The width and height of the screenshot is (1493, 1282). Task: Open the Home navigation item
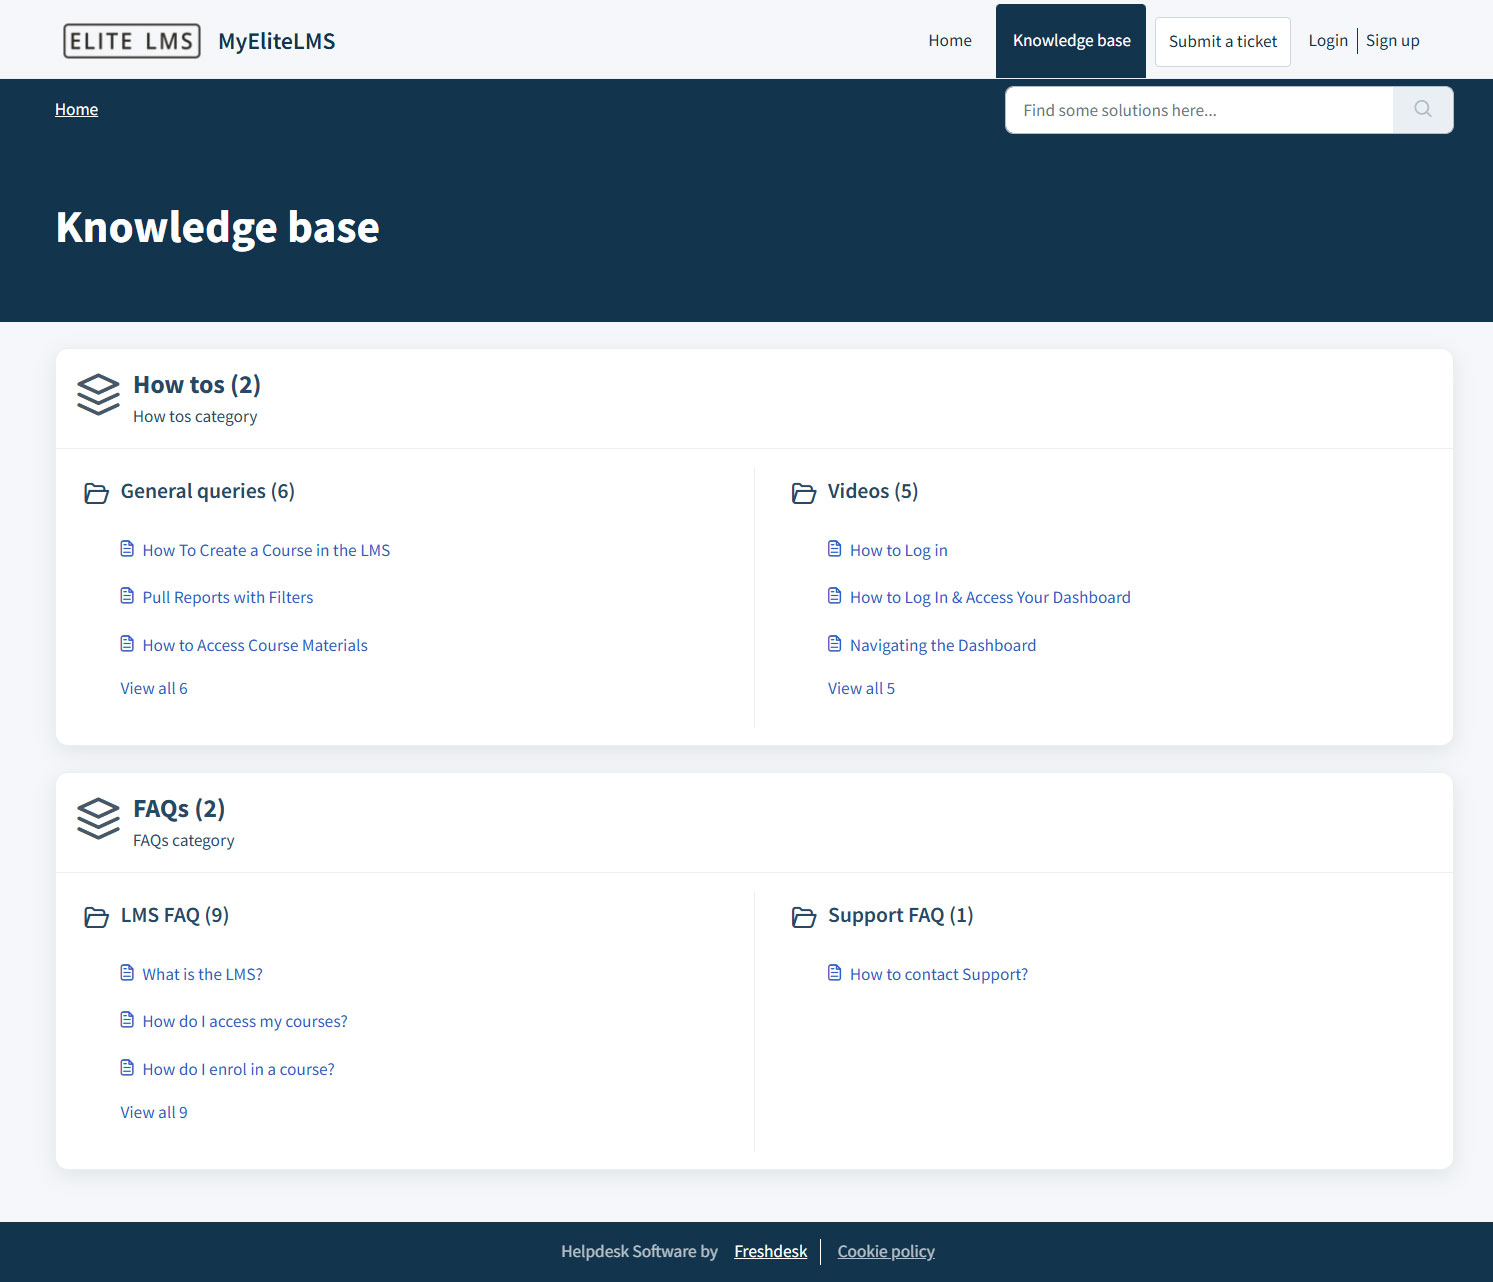pos(949,41)
